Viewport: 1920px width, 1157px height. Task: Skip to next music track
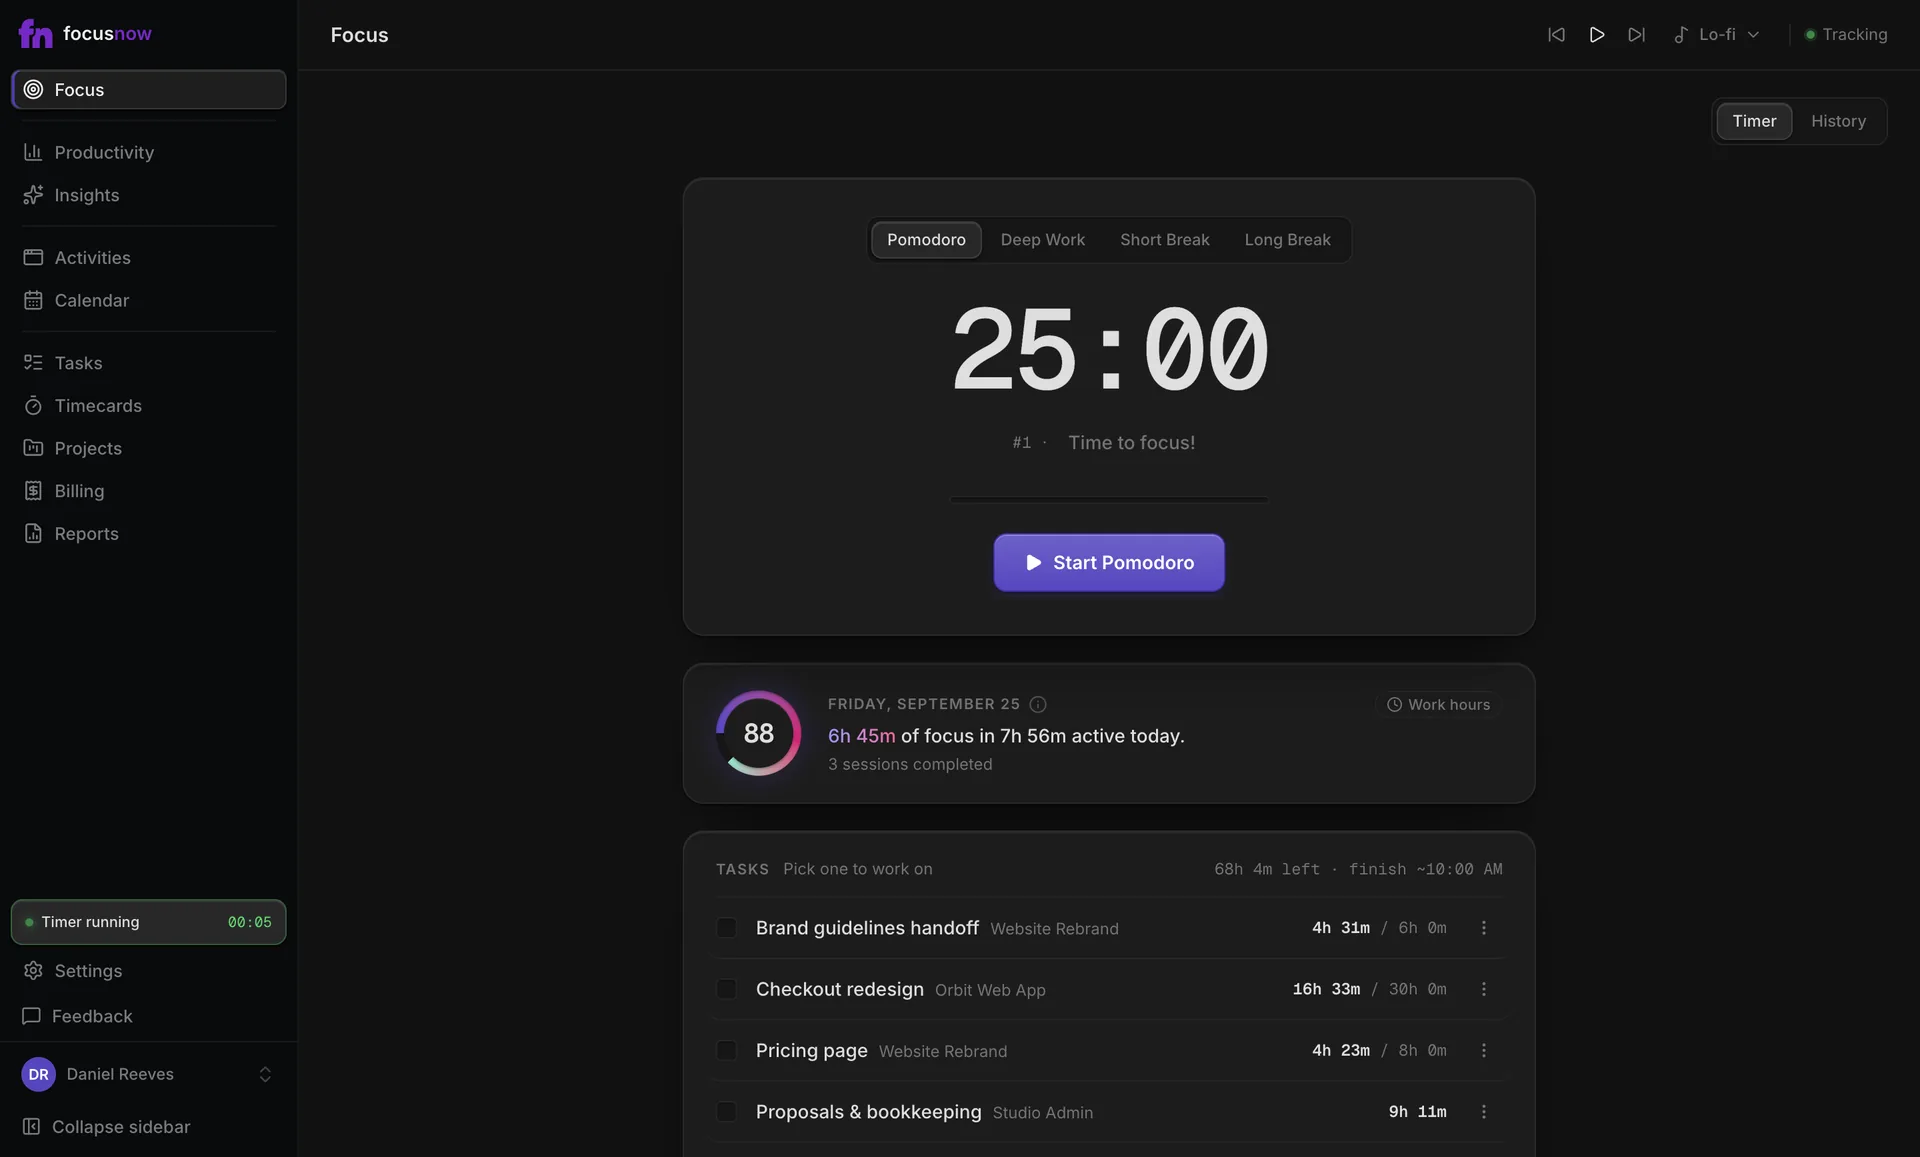pyautogui.click(x=1637, y=34)
